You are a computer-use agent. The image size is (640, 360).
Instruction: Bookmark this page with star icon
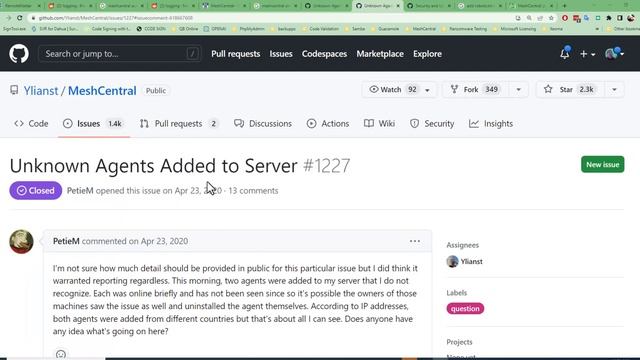551,18
